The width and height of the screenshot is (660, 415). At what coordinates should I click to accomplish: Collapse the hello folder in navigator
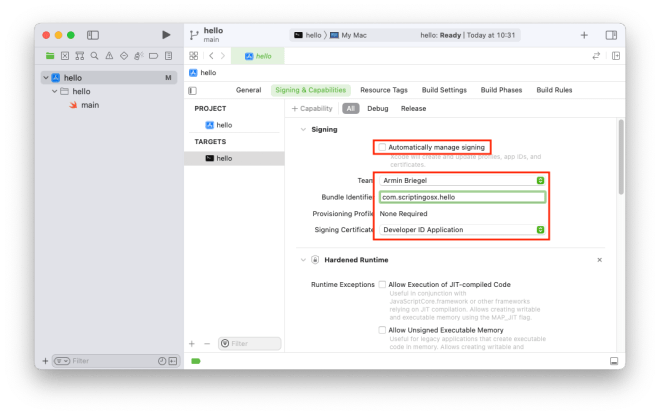coord(54,91)
